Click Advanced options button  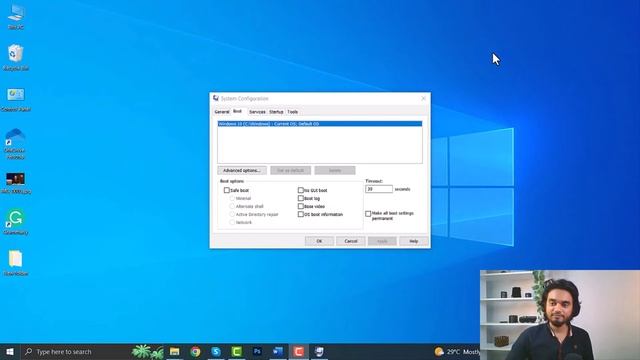pyautogui.click(x=242, y=170)
